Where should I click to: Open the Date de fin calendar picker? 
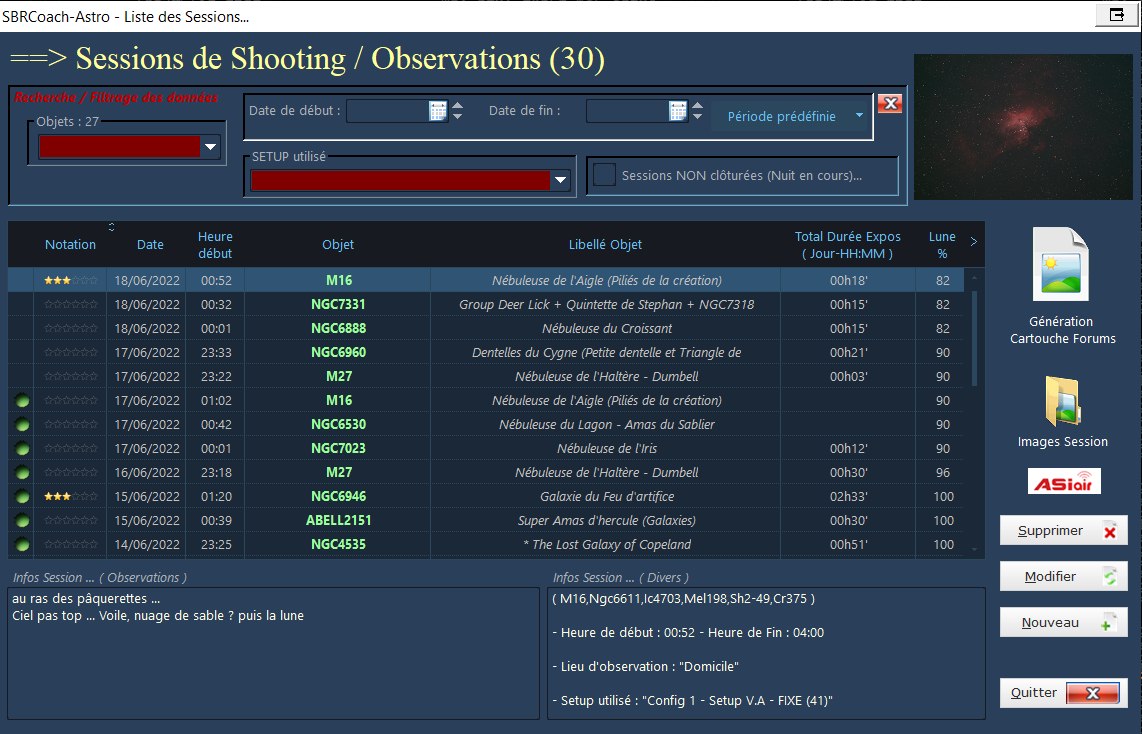pyautogui.click(x=677, y=111)
